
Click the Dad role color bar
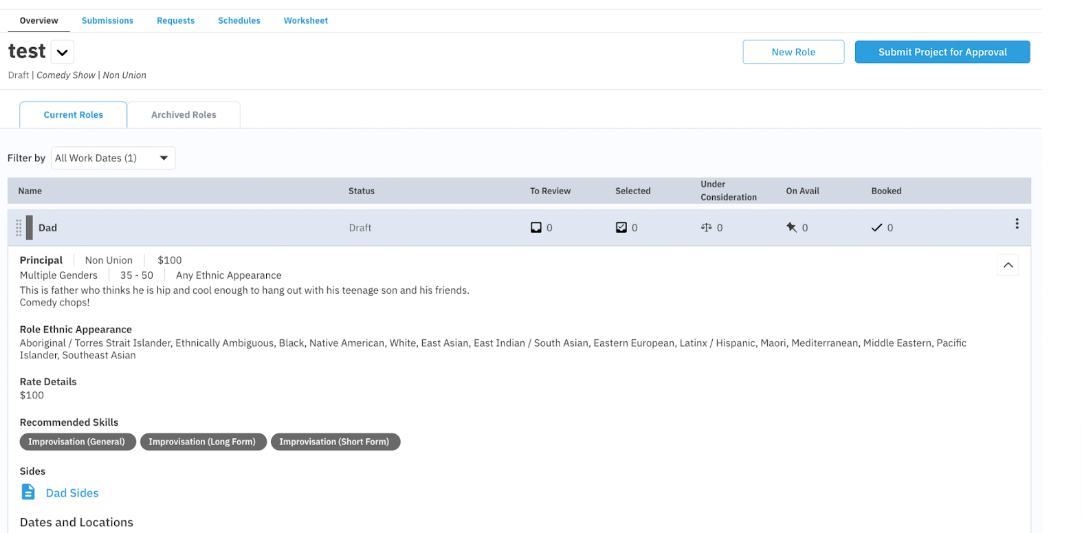coord(30,227)
